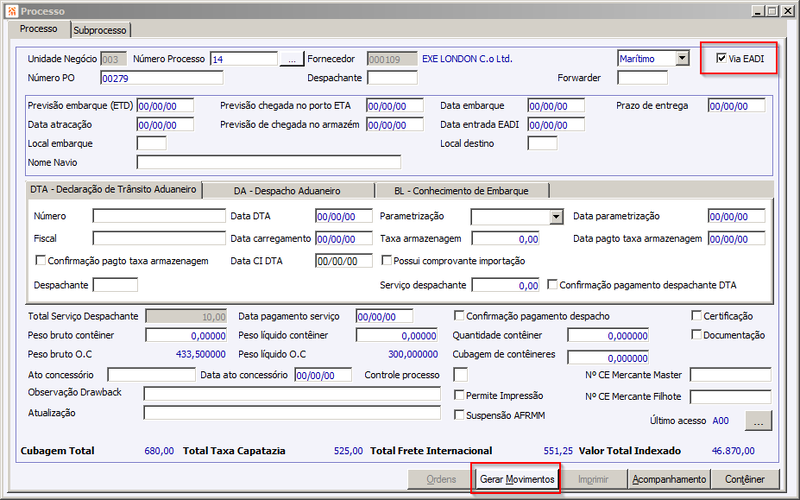
Task: Open the Marítimo transport dropdown
Action: coord(683,59)
